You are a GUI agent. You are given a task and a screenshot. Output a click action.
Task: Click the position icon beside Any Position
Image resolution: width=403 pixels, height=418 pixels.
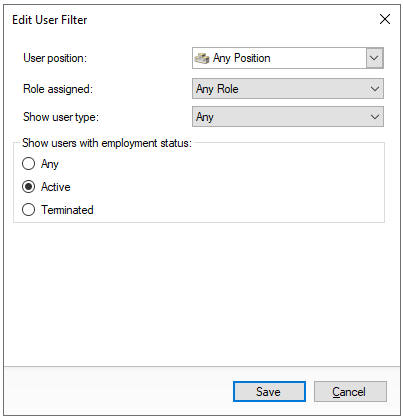[202, 58]
